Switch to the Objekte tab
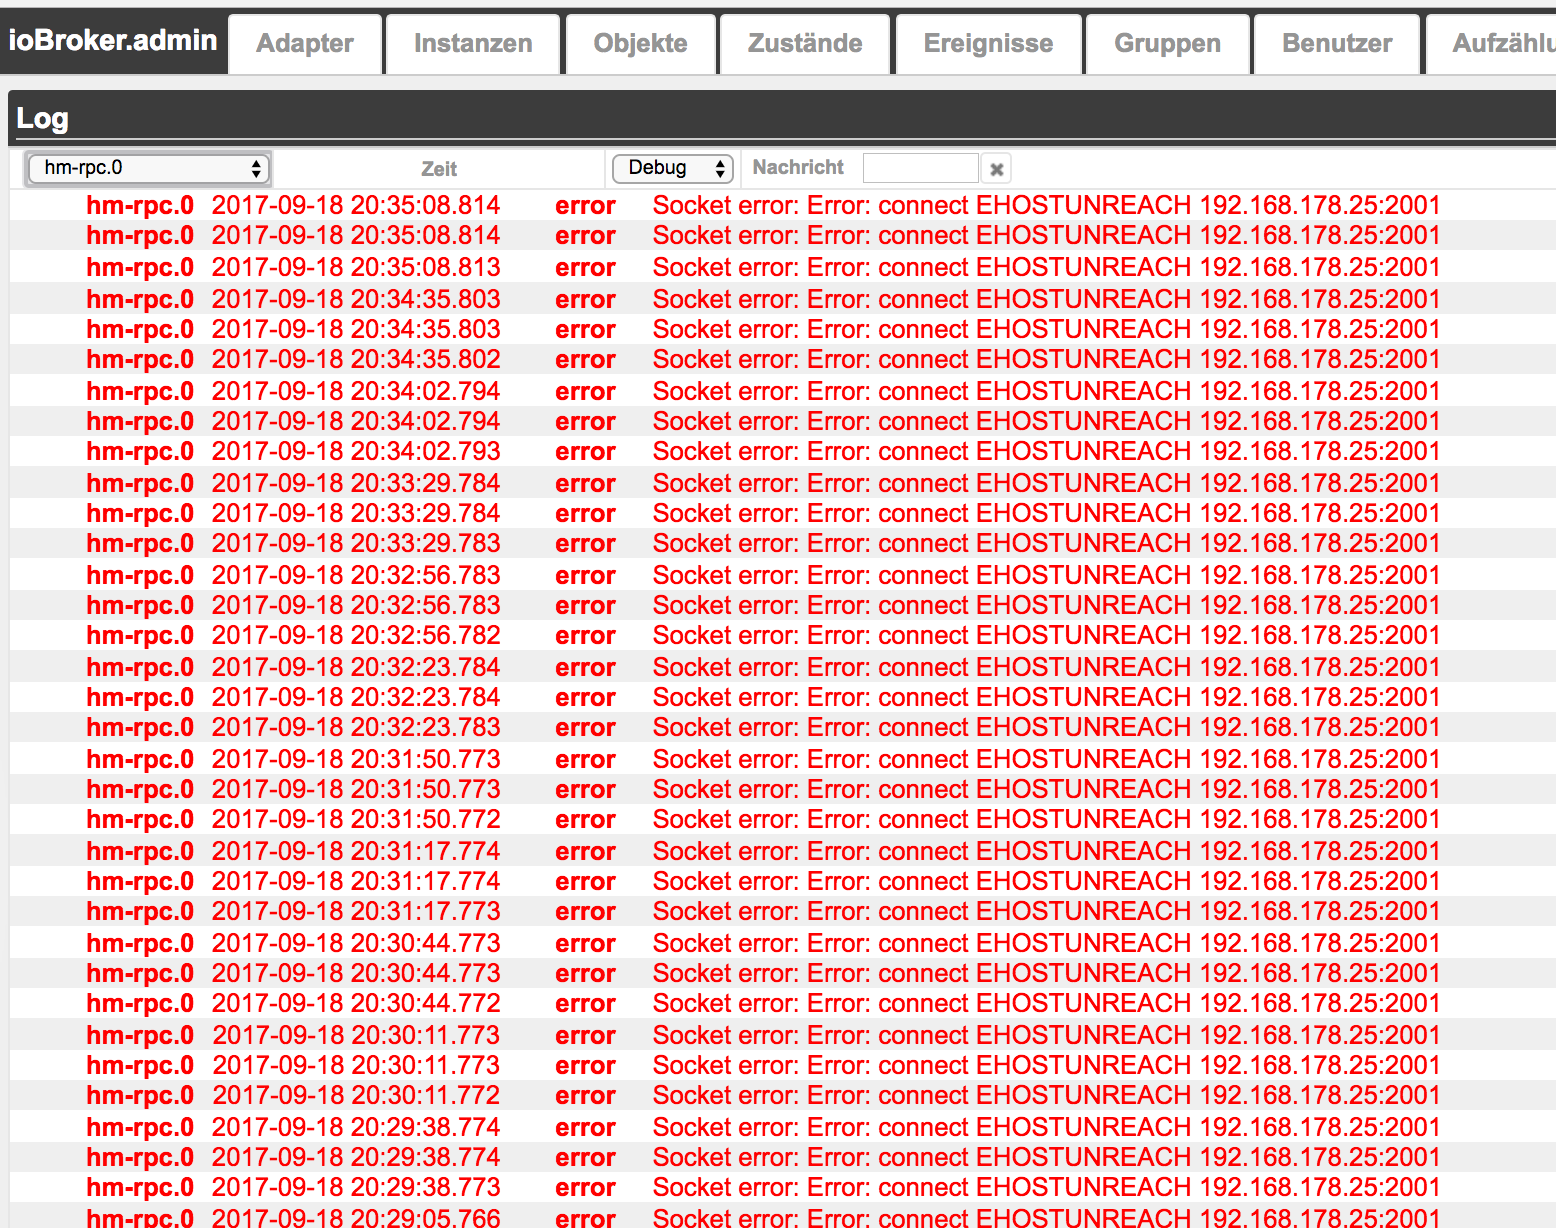Viewport: 1556px width, 1228px height. pos(640,44)
